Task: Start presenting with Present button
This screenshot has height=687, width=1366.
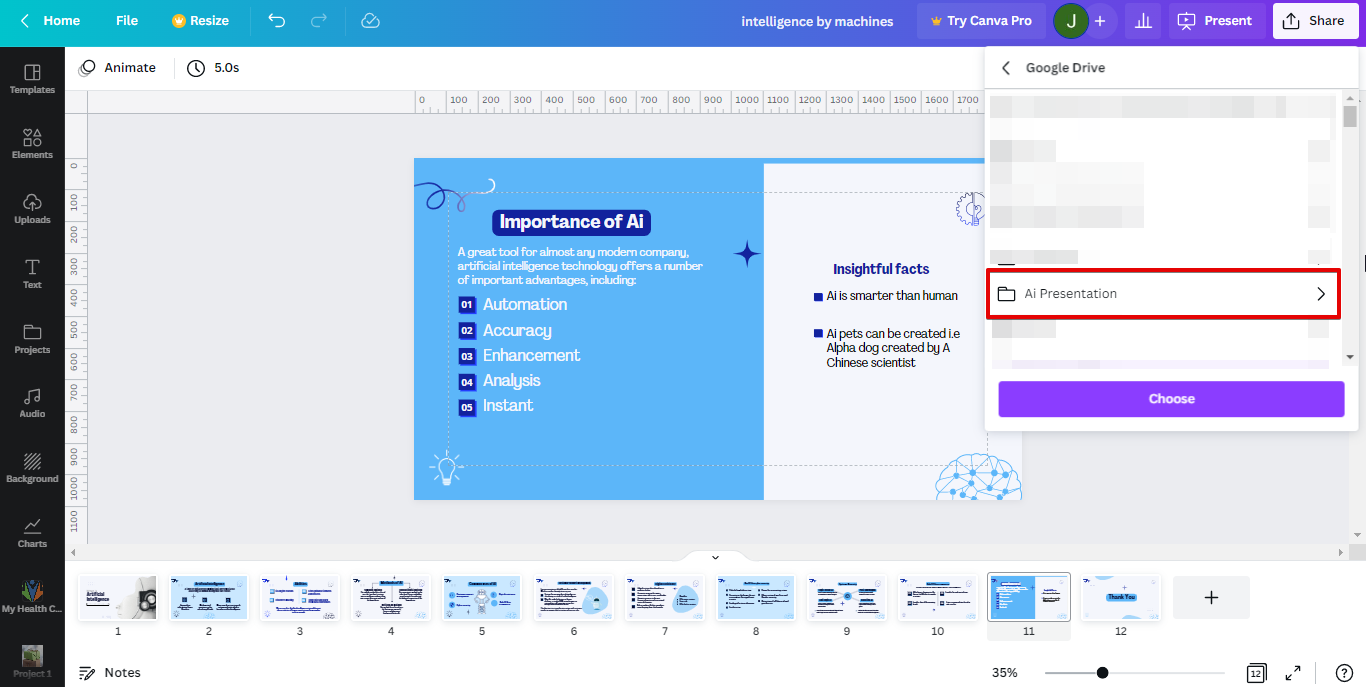Action: pos(1216,21)
